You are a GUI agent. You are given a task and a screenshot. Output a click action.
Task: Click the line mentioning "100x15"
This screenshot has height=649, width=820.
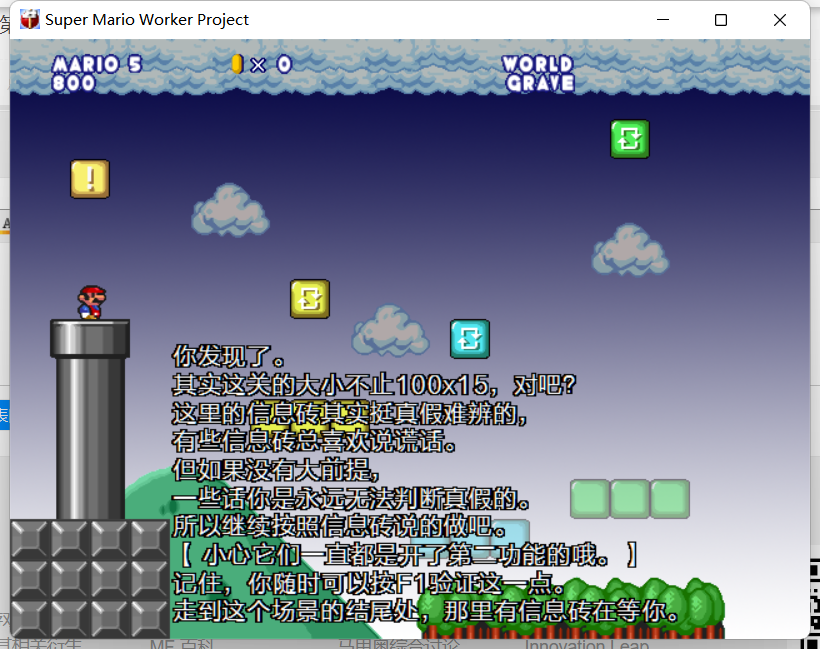click(x=374, y=385)
